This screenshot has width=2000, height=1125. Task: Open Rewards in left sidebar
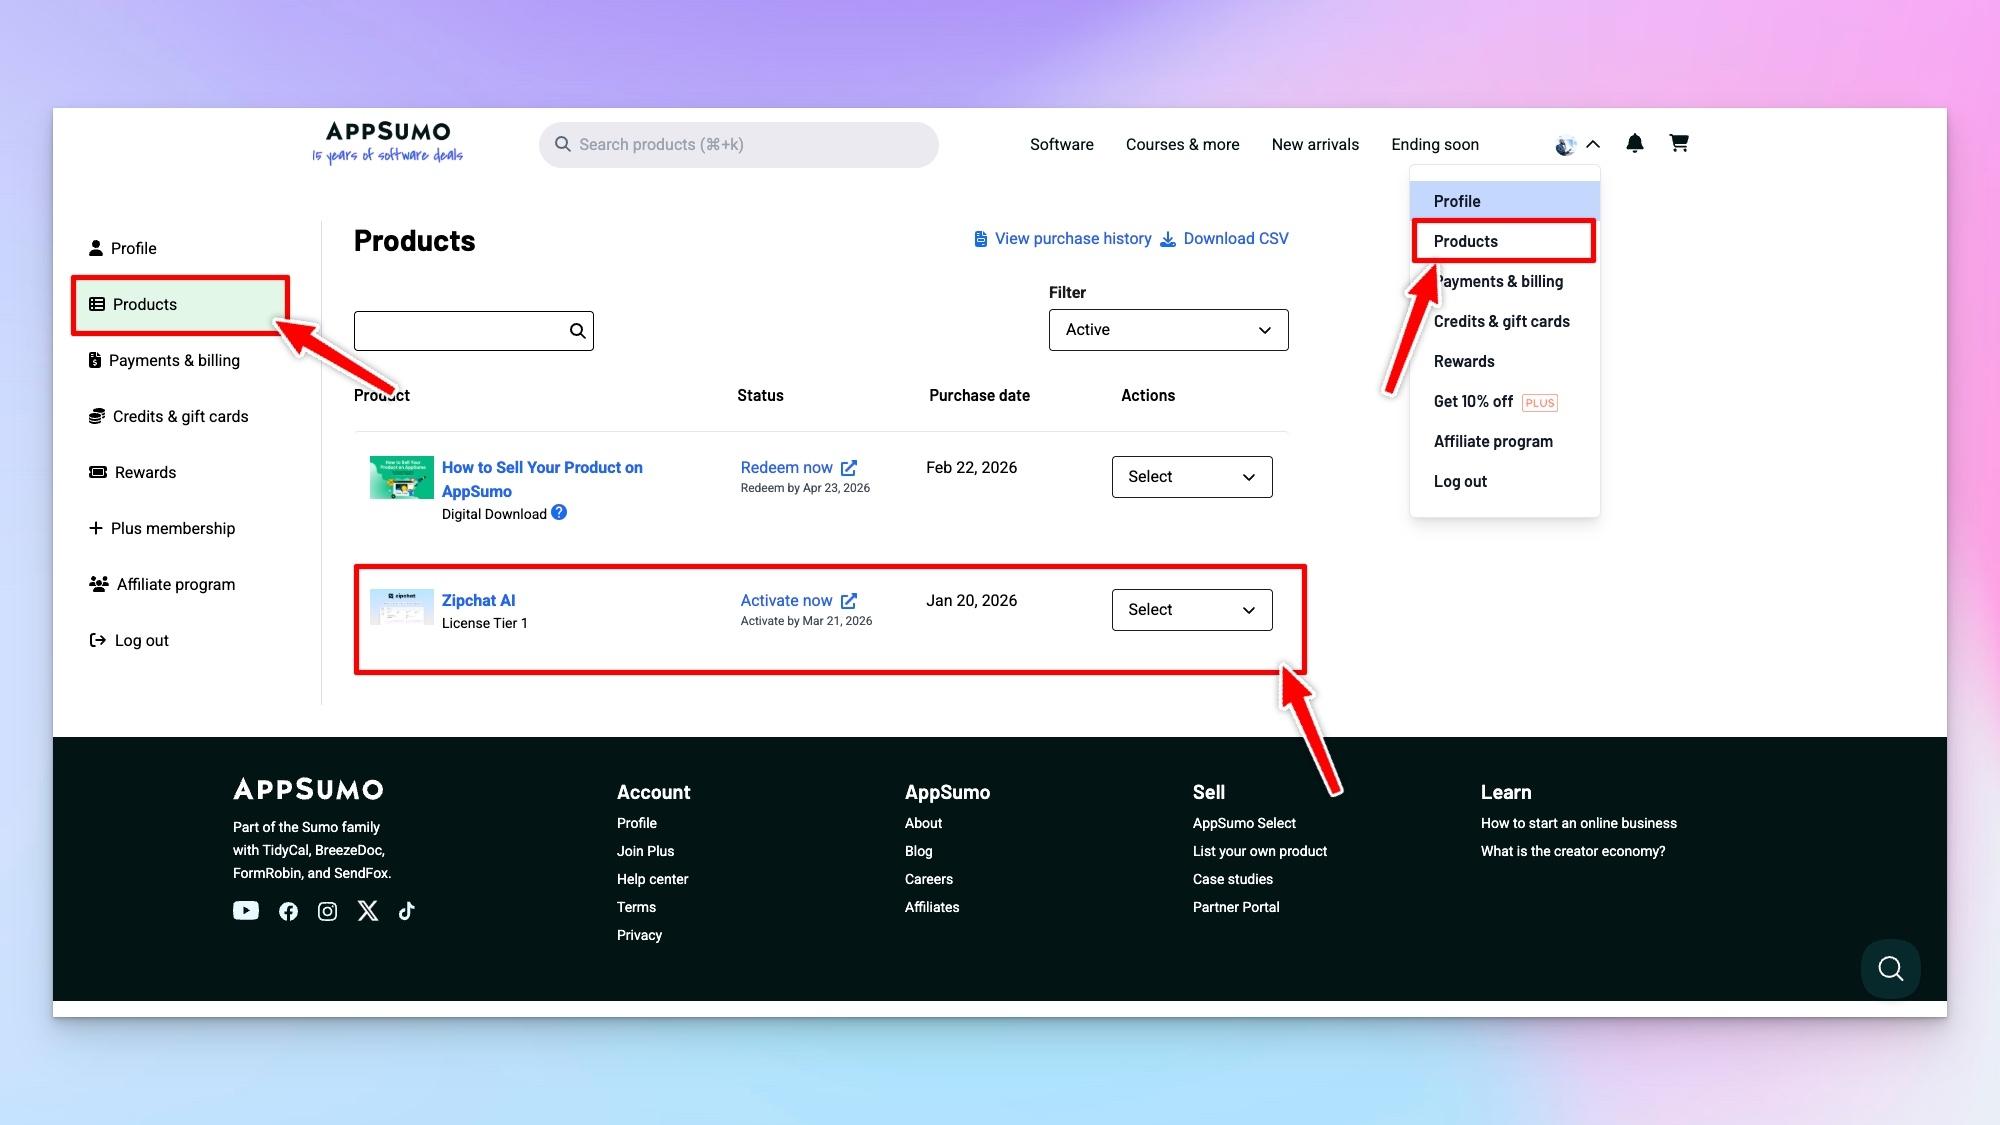pos(132,473)
